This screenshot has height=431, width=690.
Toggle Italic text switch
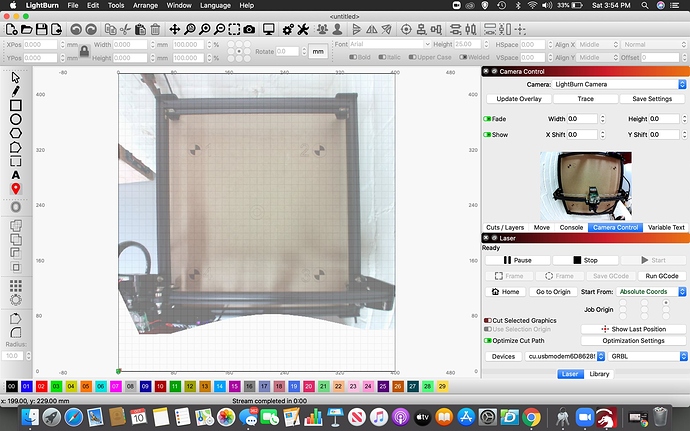[x=382, y=57]
